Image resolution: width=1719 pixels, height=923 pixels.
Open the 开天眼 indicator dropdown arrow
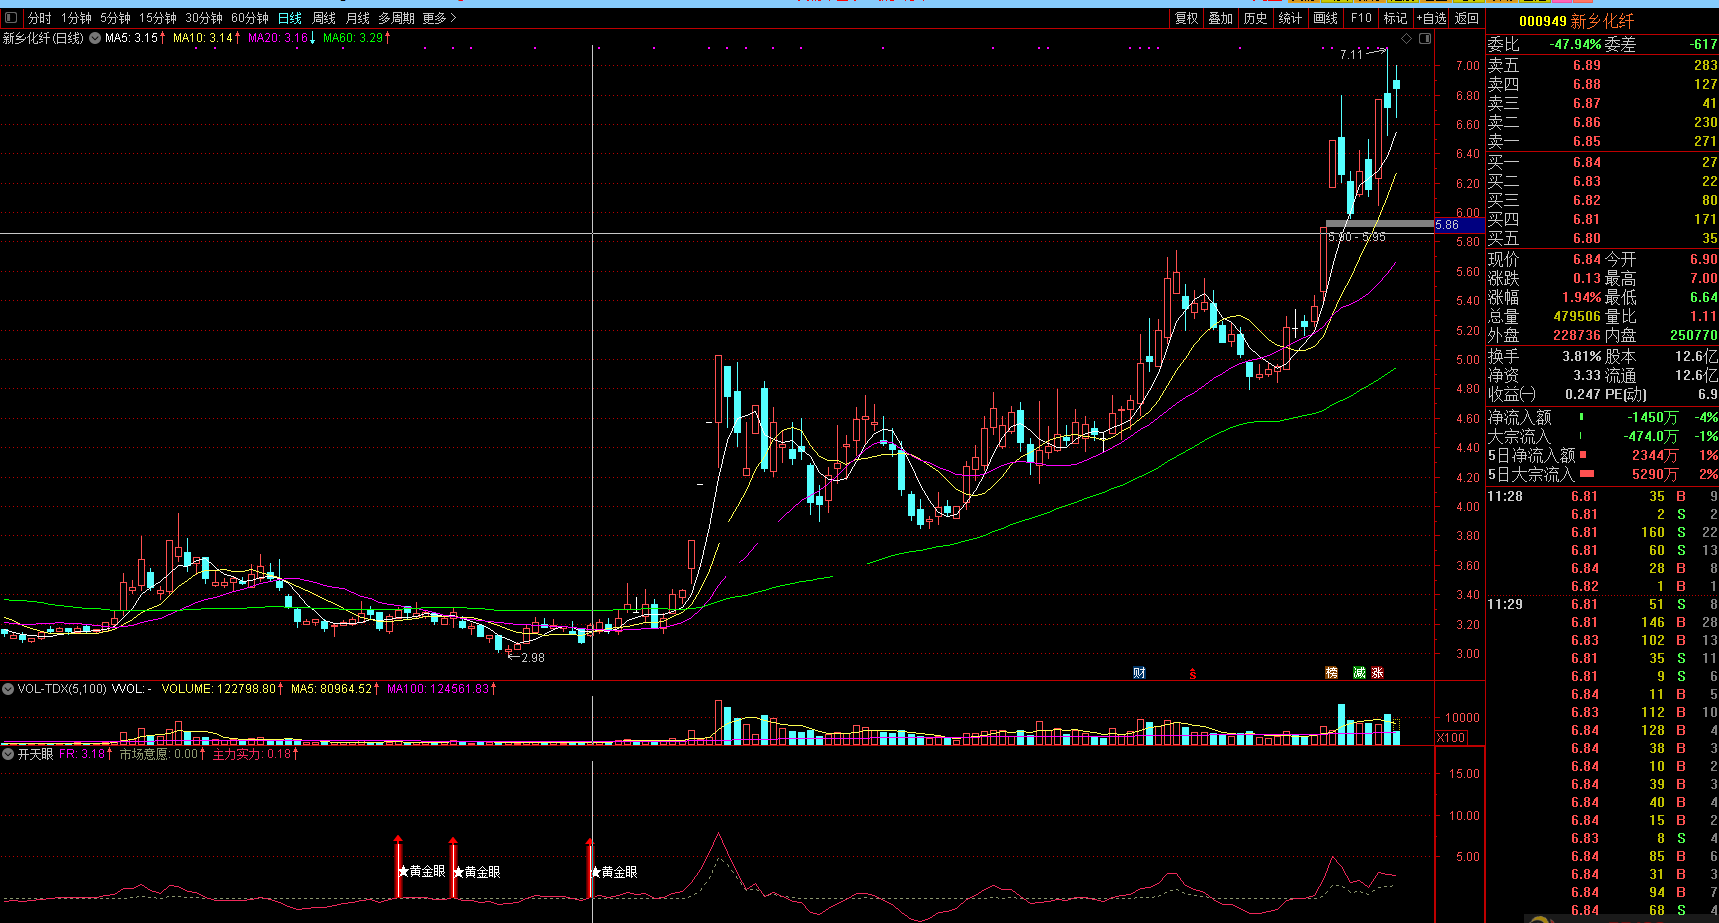click(x=8, y=754)
